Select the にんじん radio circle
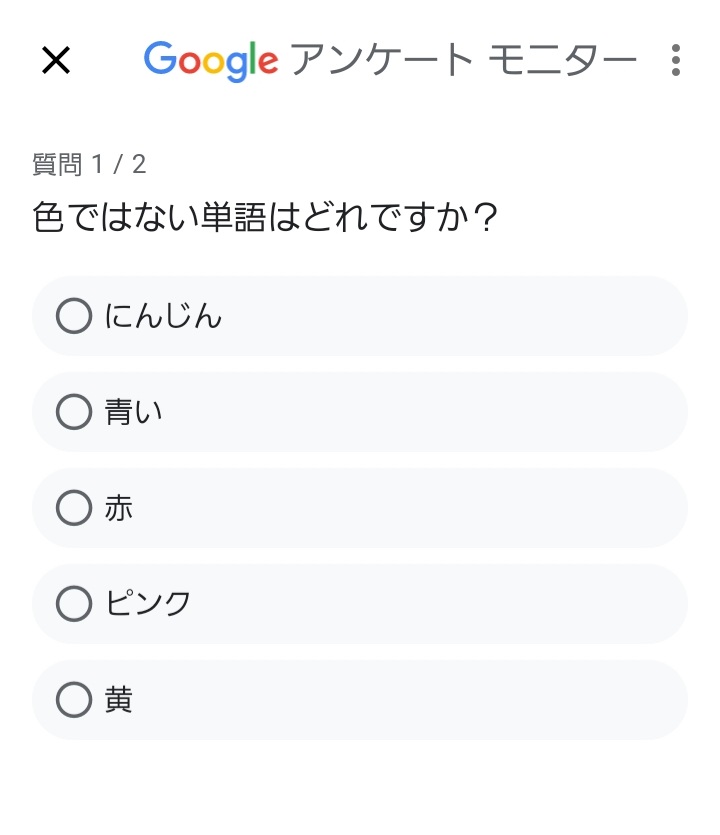The height and width of the screenshot is (835, 720). (x=74, y=316)
